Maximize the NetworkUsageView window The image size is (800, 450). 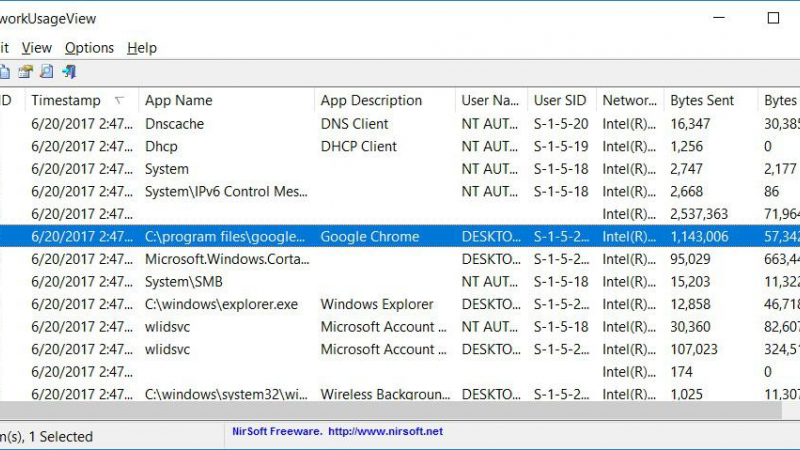(772, 18)
